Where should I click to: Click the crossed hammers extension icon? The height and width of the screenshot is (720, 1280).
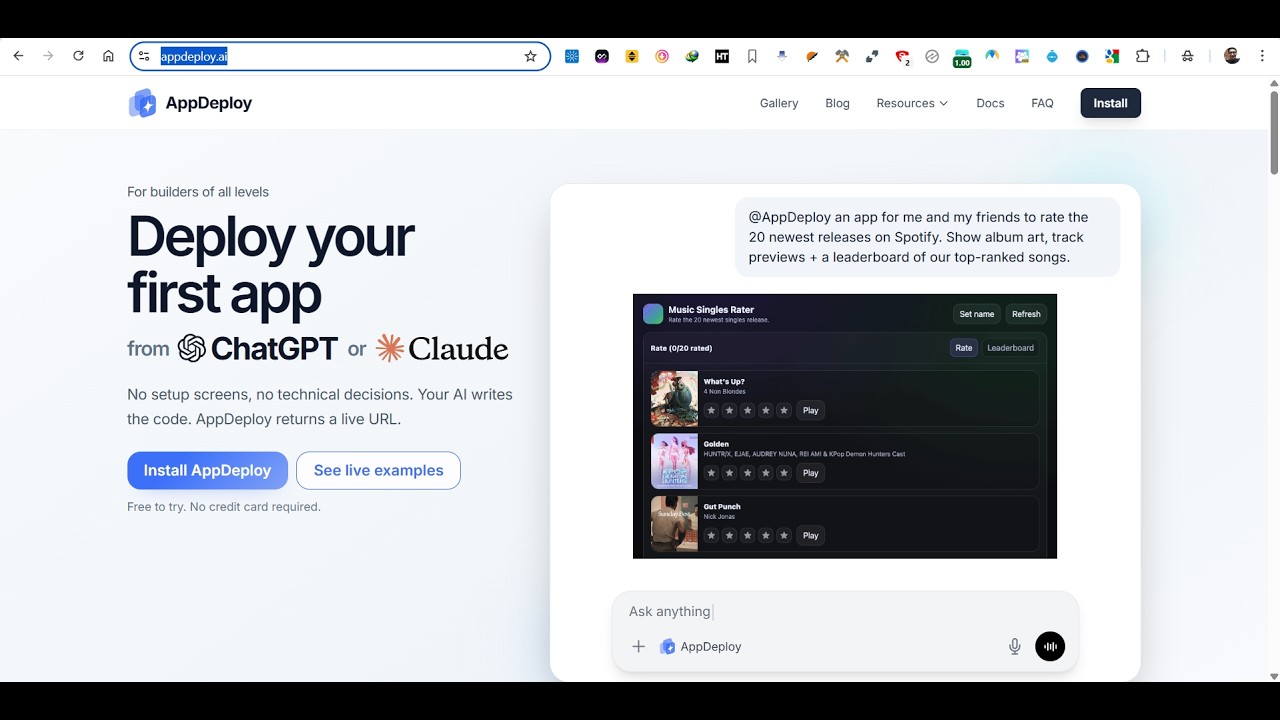842,56
